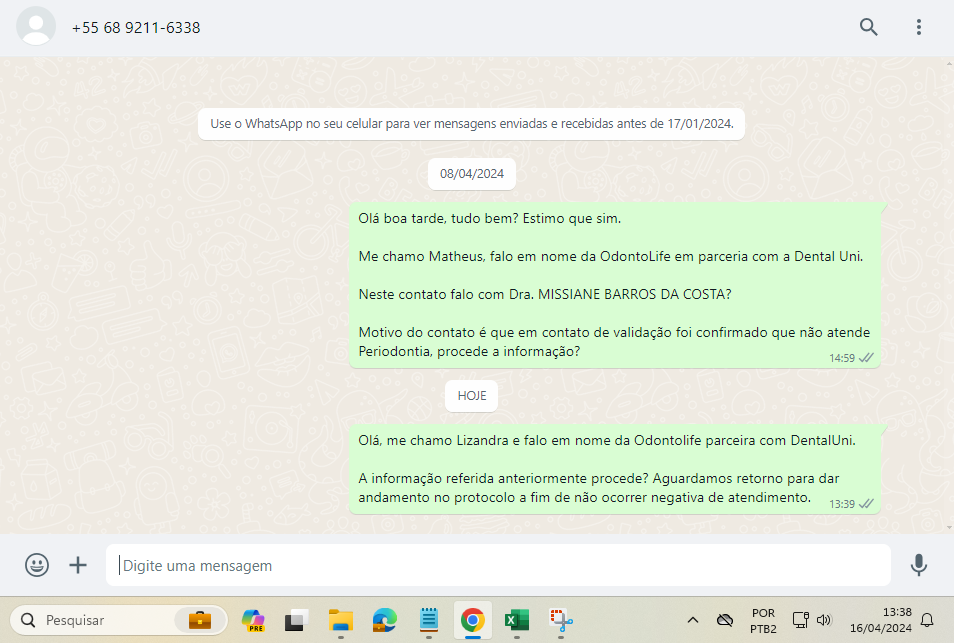Open Microsoft Edge from taskbar
Viewport: 954px width, 643px height.
[x=385, y=620]
